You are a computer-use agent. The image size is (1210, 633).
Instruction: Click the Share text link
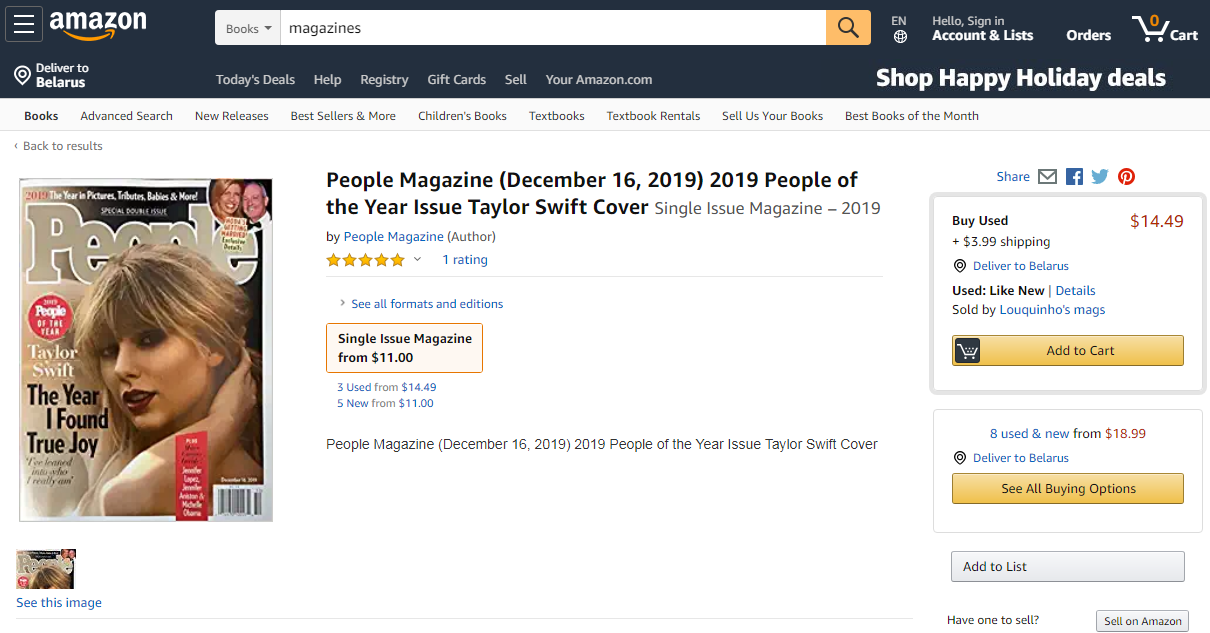pos(1013,177)
